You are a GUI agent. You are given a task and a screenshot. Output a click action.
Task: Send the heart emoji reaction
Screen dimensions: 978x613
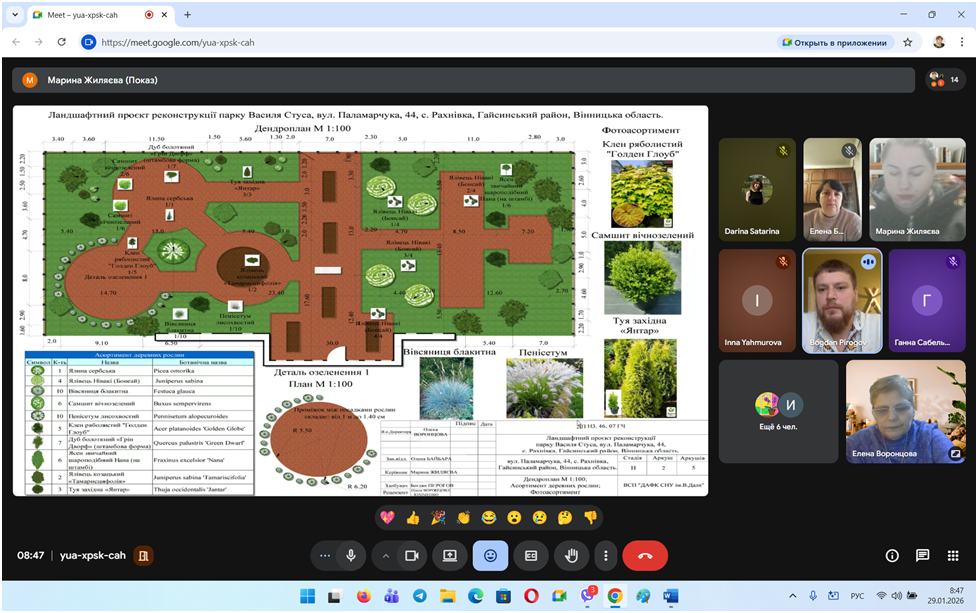[x=386, y=517]
